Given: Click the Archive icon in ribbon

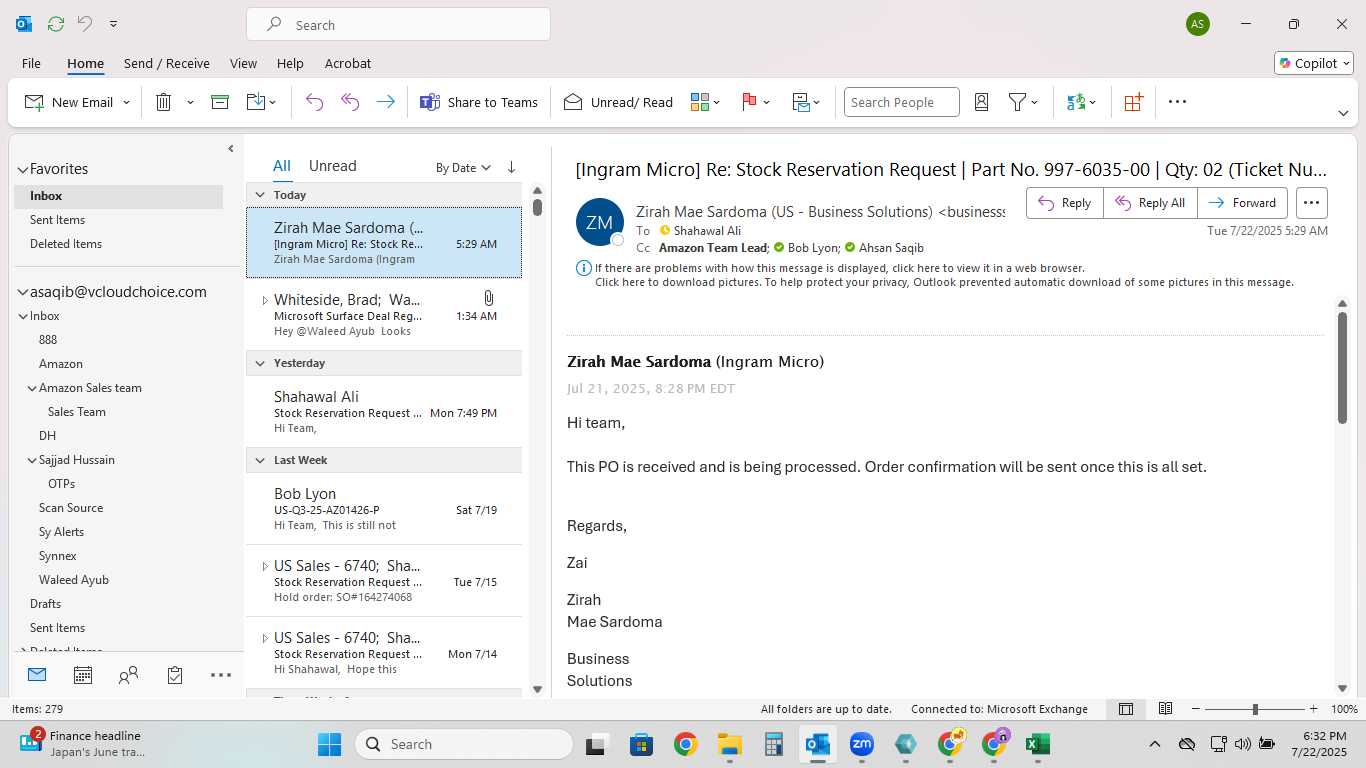Looking at the screenshot, I should pos(220,102).
